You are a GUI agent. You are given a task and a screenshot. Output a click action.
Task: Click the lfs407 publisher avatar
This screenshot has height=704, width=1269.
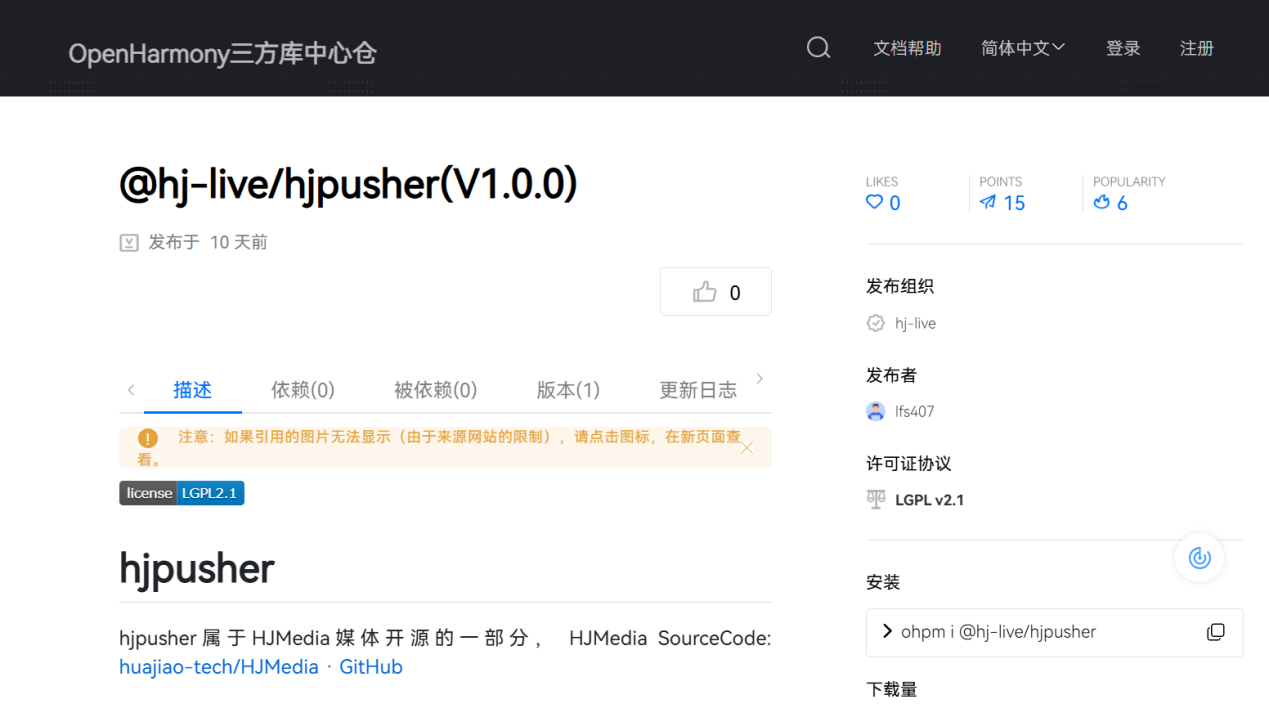(876, 411)
